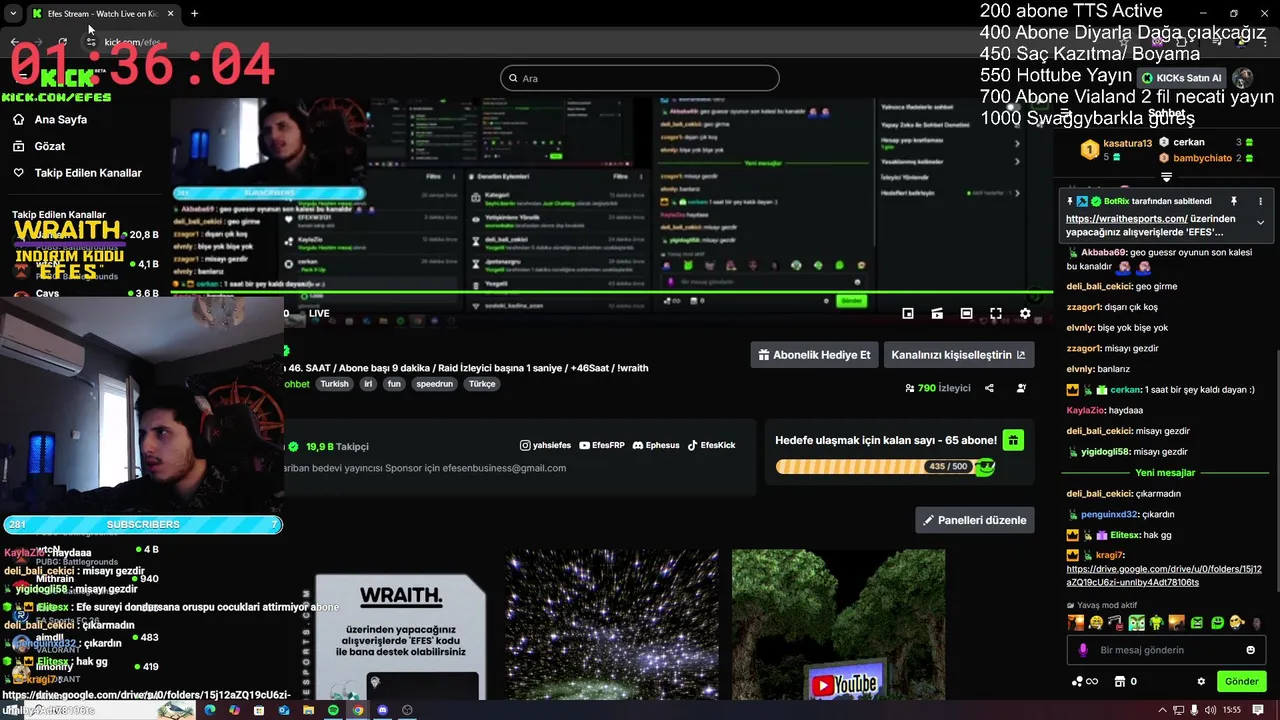Open the EfesFRP YouTube link
This screenshot has height=720, width=1280.
click(x=601, y=445)
